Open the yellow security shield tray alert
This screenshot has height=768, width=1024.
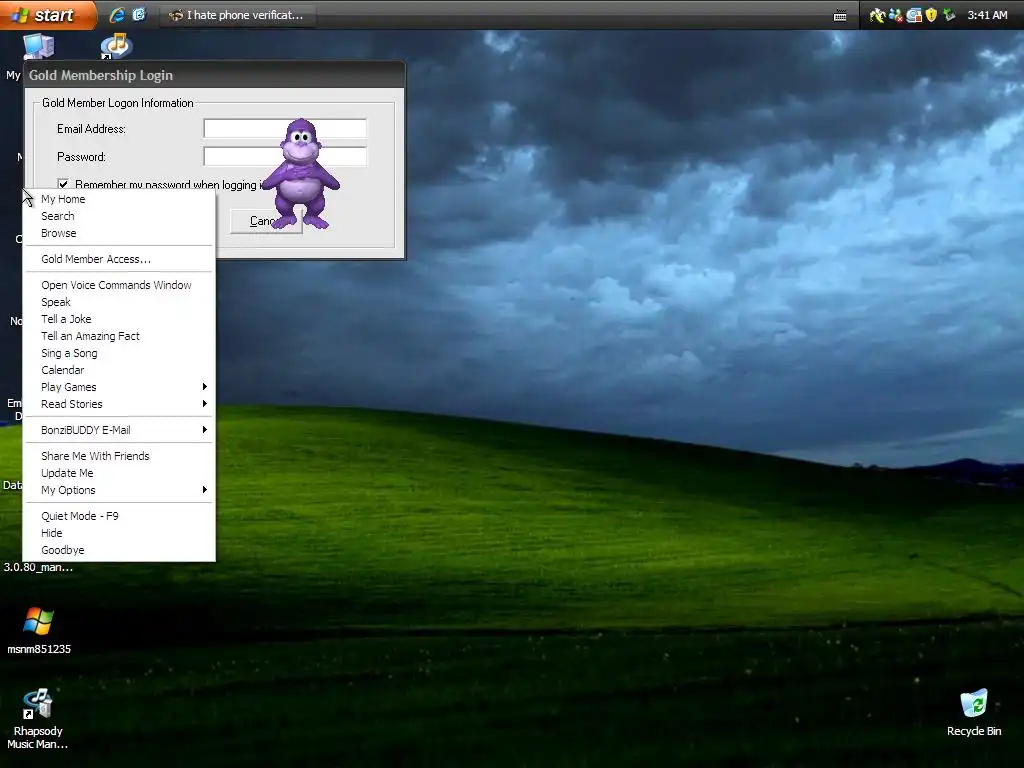click(x=931, y=15)
